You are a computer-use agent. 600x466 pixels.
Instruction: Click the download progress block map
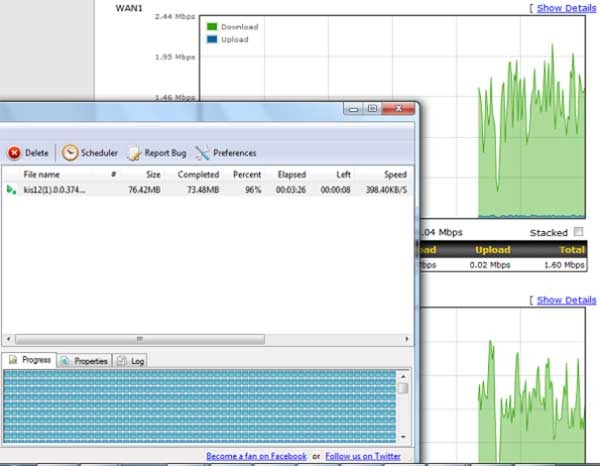(x=200, y=406)
